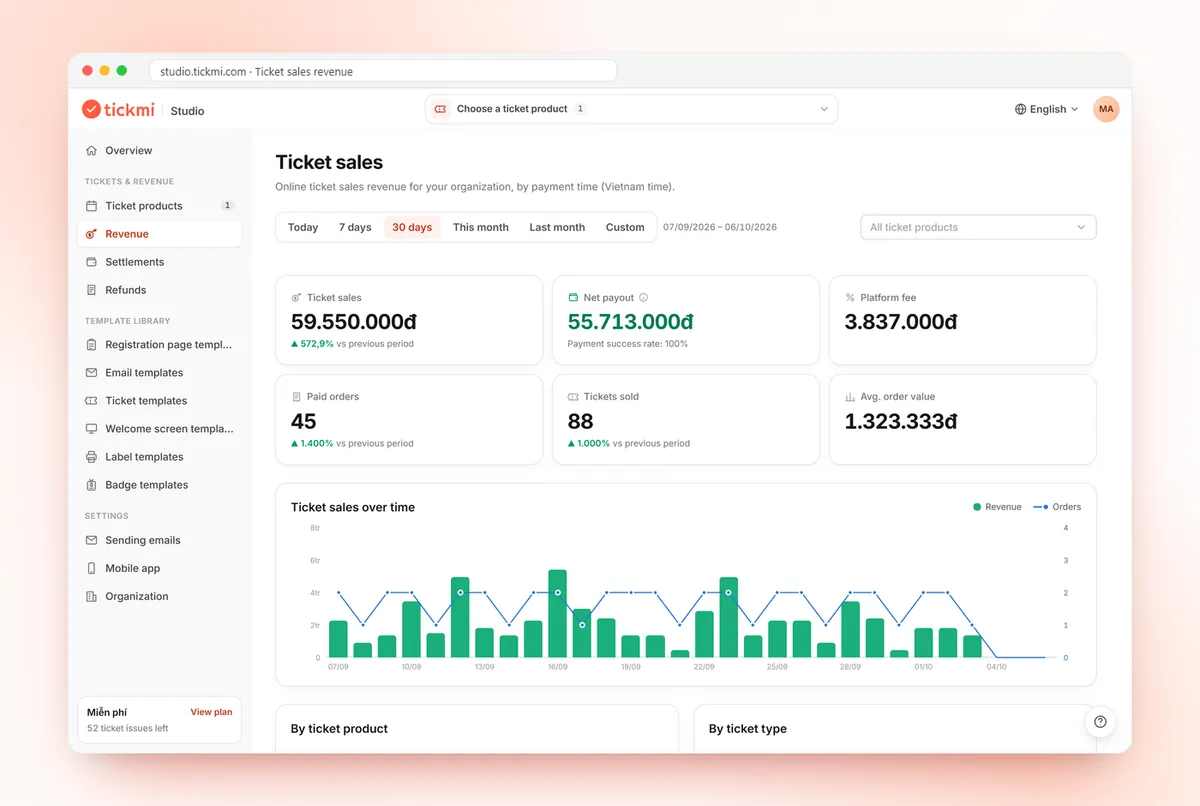
Task: Click the 572,9% vs previous period text
Action: tap(352, 344)
